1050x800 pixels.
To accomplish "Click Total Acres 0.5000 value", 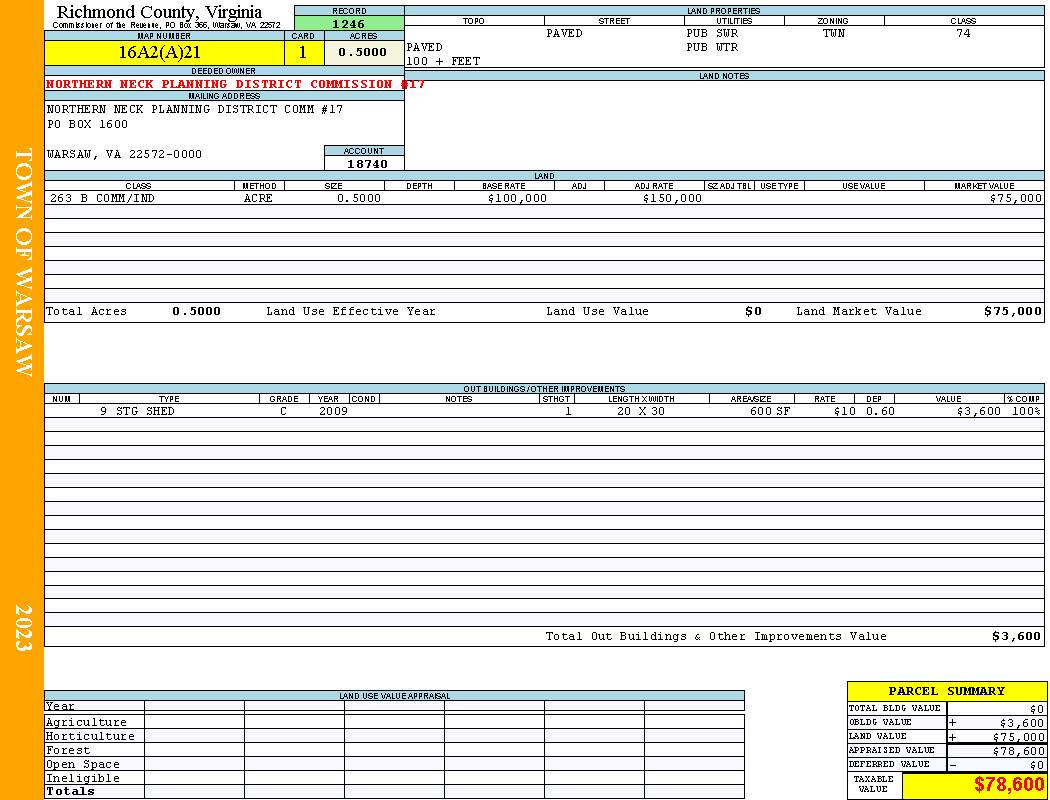I will tap(196, 311).
